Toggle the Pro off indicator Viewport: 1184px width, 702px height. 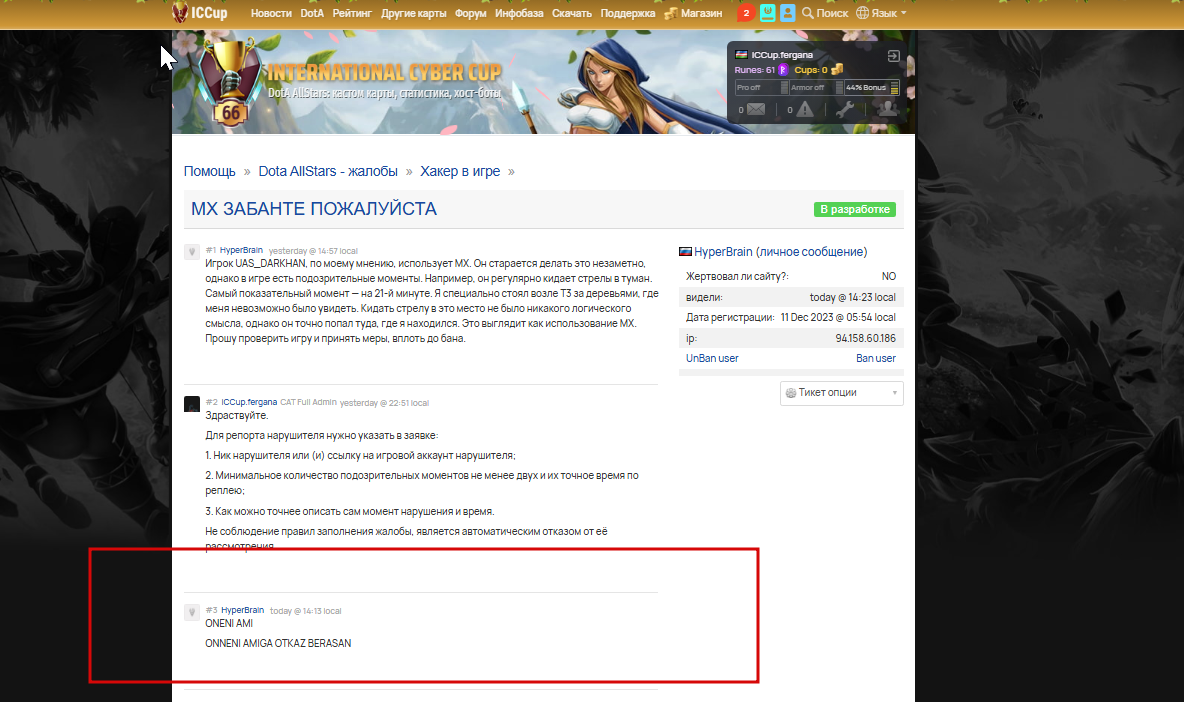click(x=761, y=88)
